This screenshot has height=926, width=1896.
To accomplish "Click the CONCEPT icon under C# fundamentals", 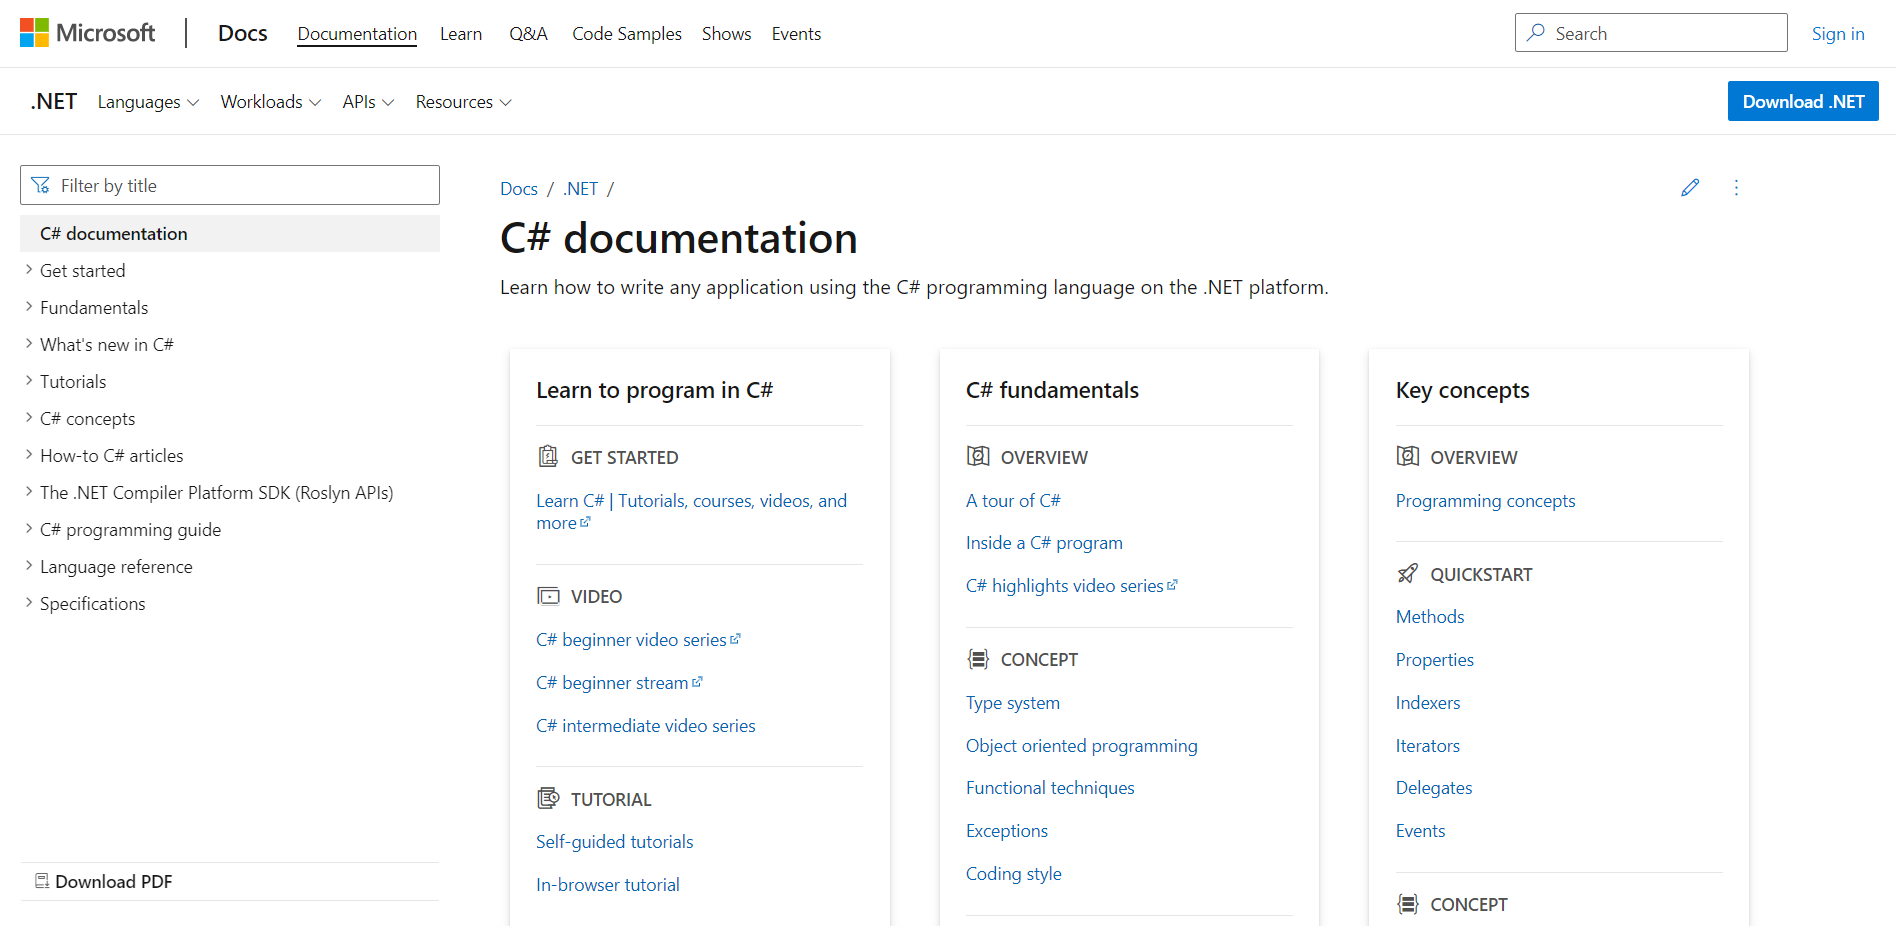I will 978,659.
